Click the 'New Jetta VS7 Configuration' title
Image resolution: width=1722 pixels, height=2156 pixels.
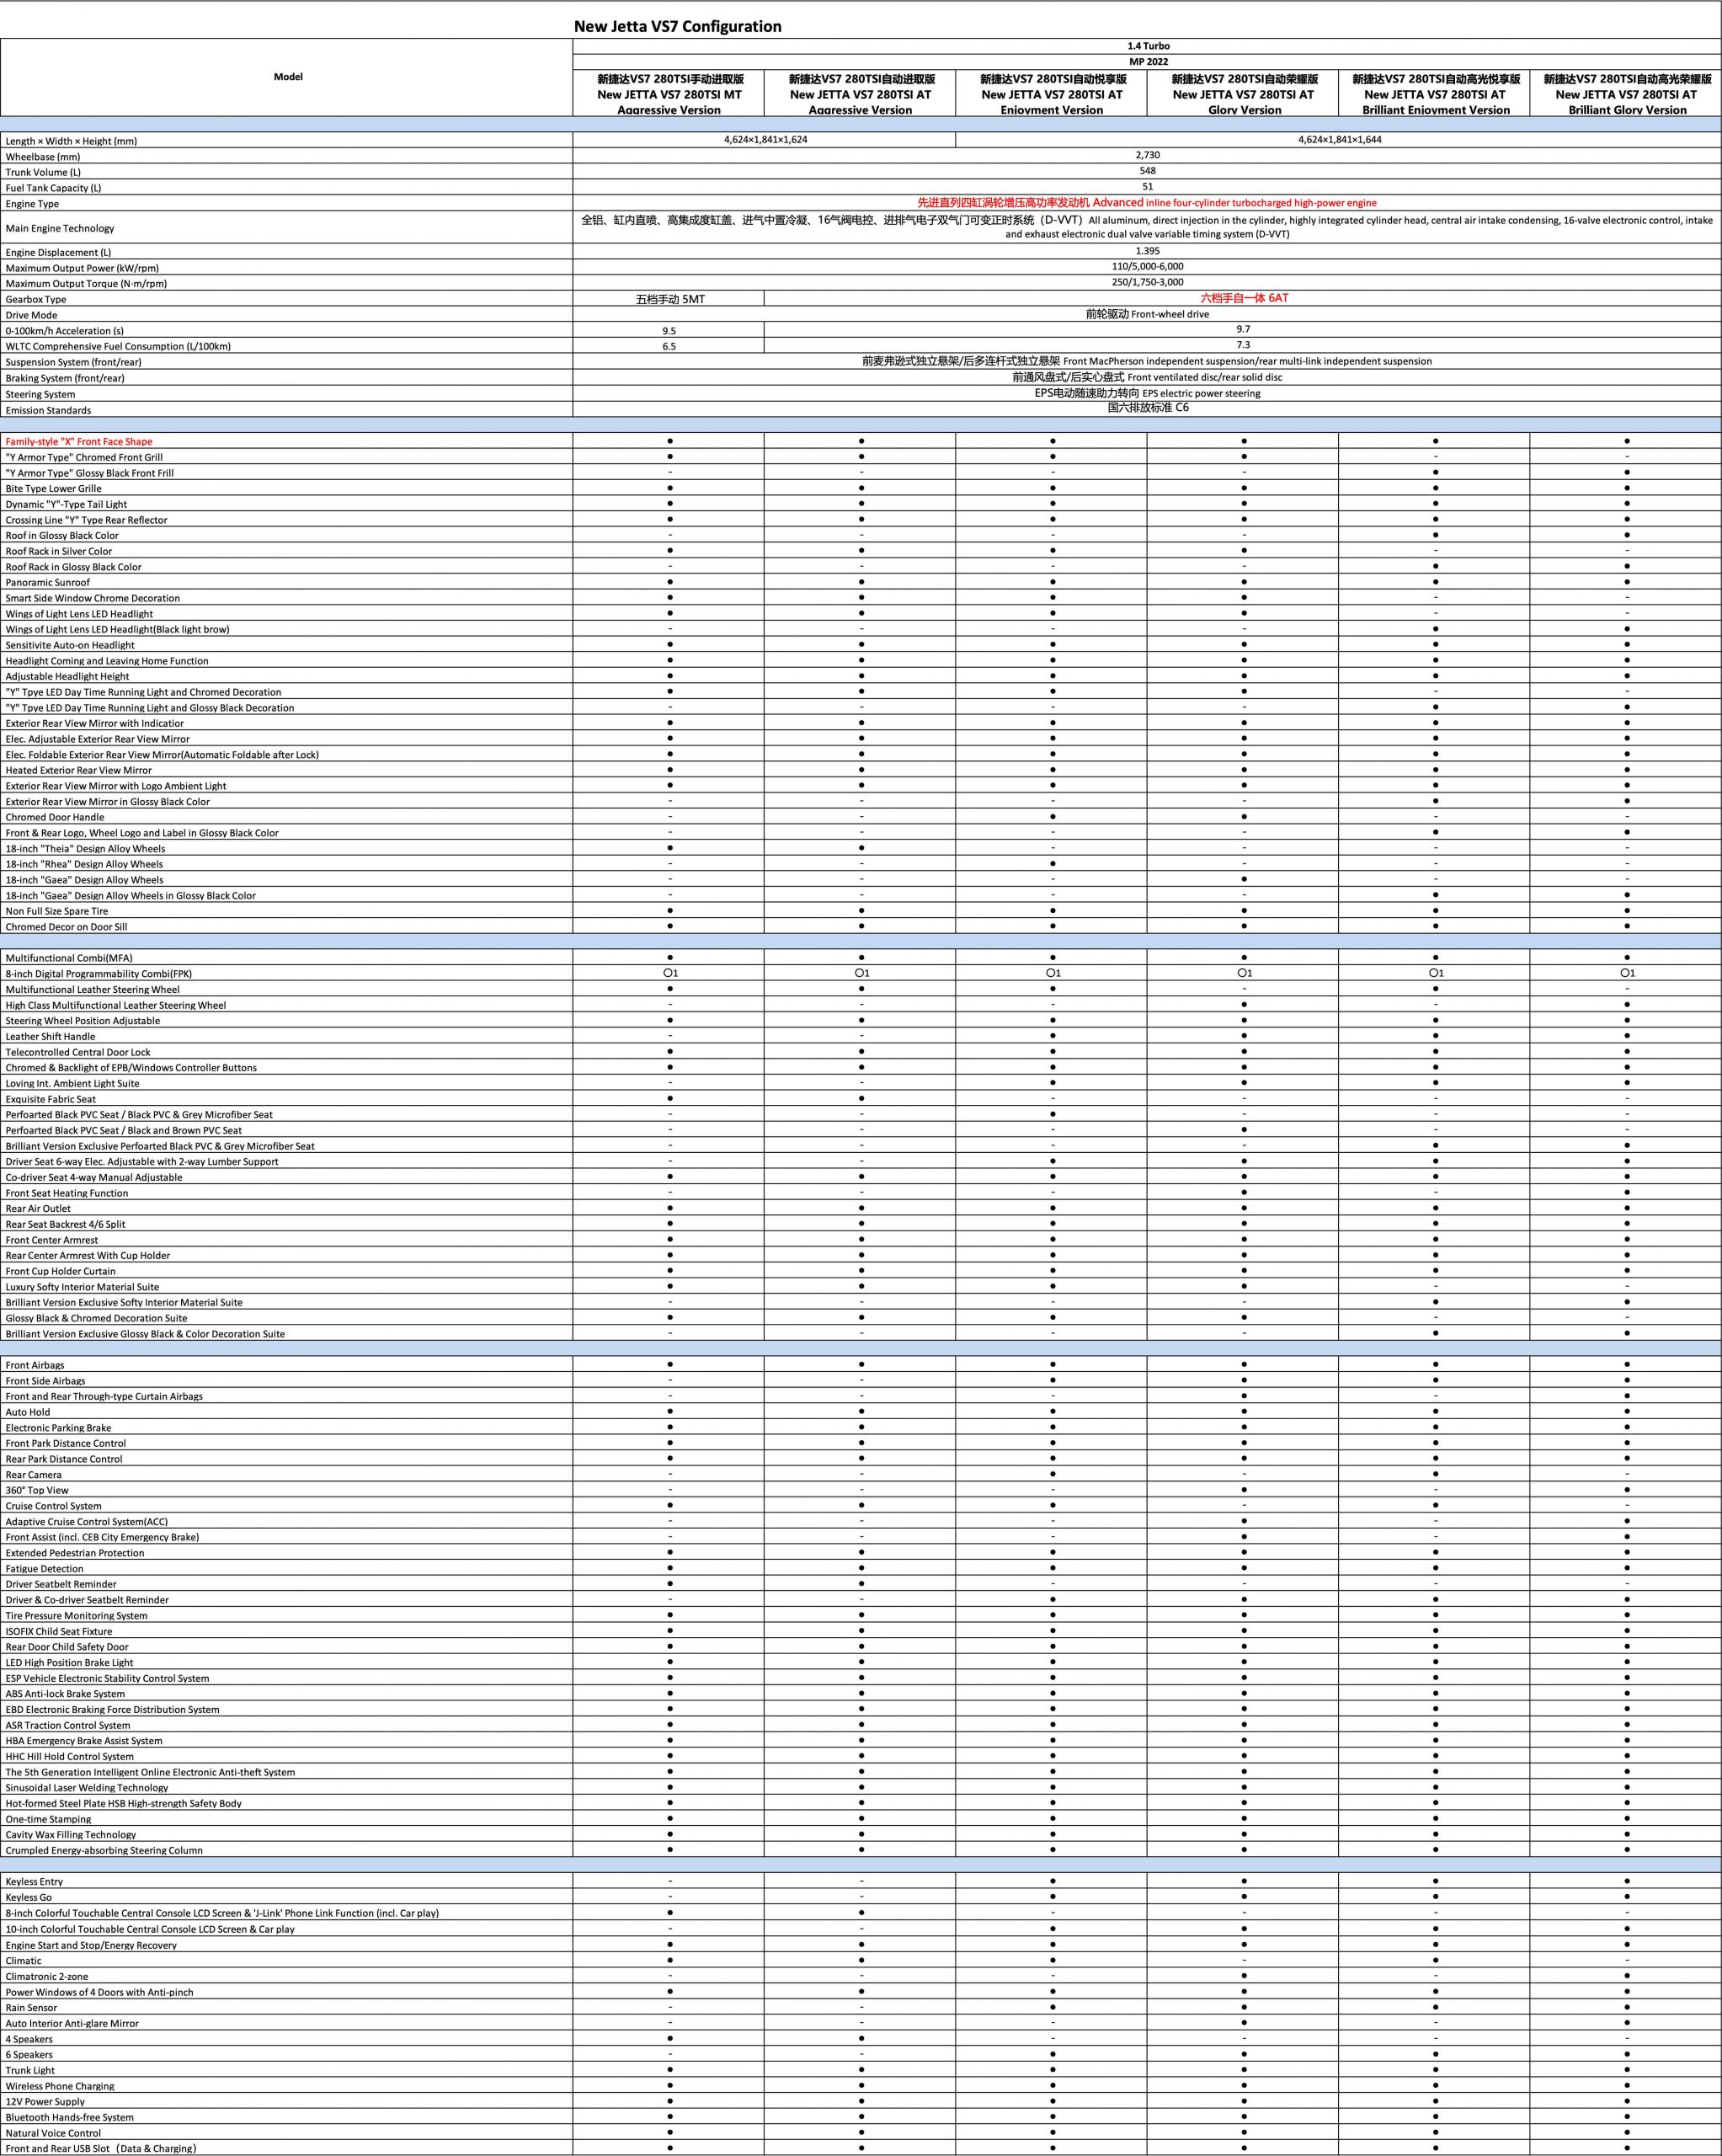point(677,27)
